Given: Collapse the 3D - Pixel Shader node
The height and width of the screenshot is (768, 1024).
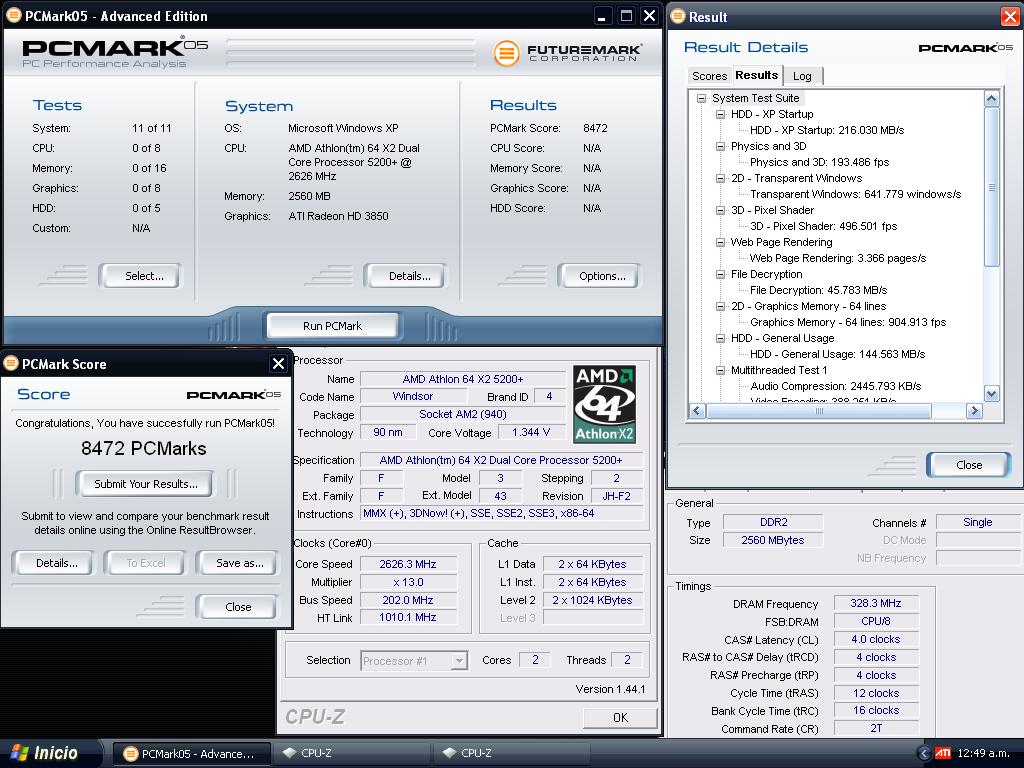Looking at the screenshot, I should tap(720, 210).
